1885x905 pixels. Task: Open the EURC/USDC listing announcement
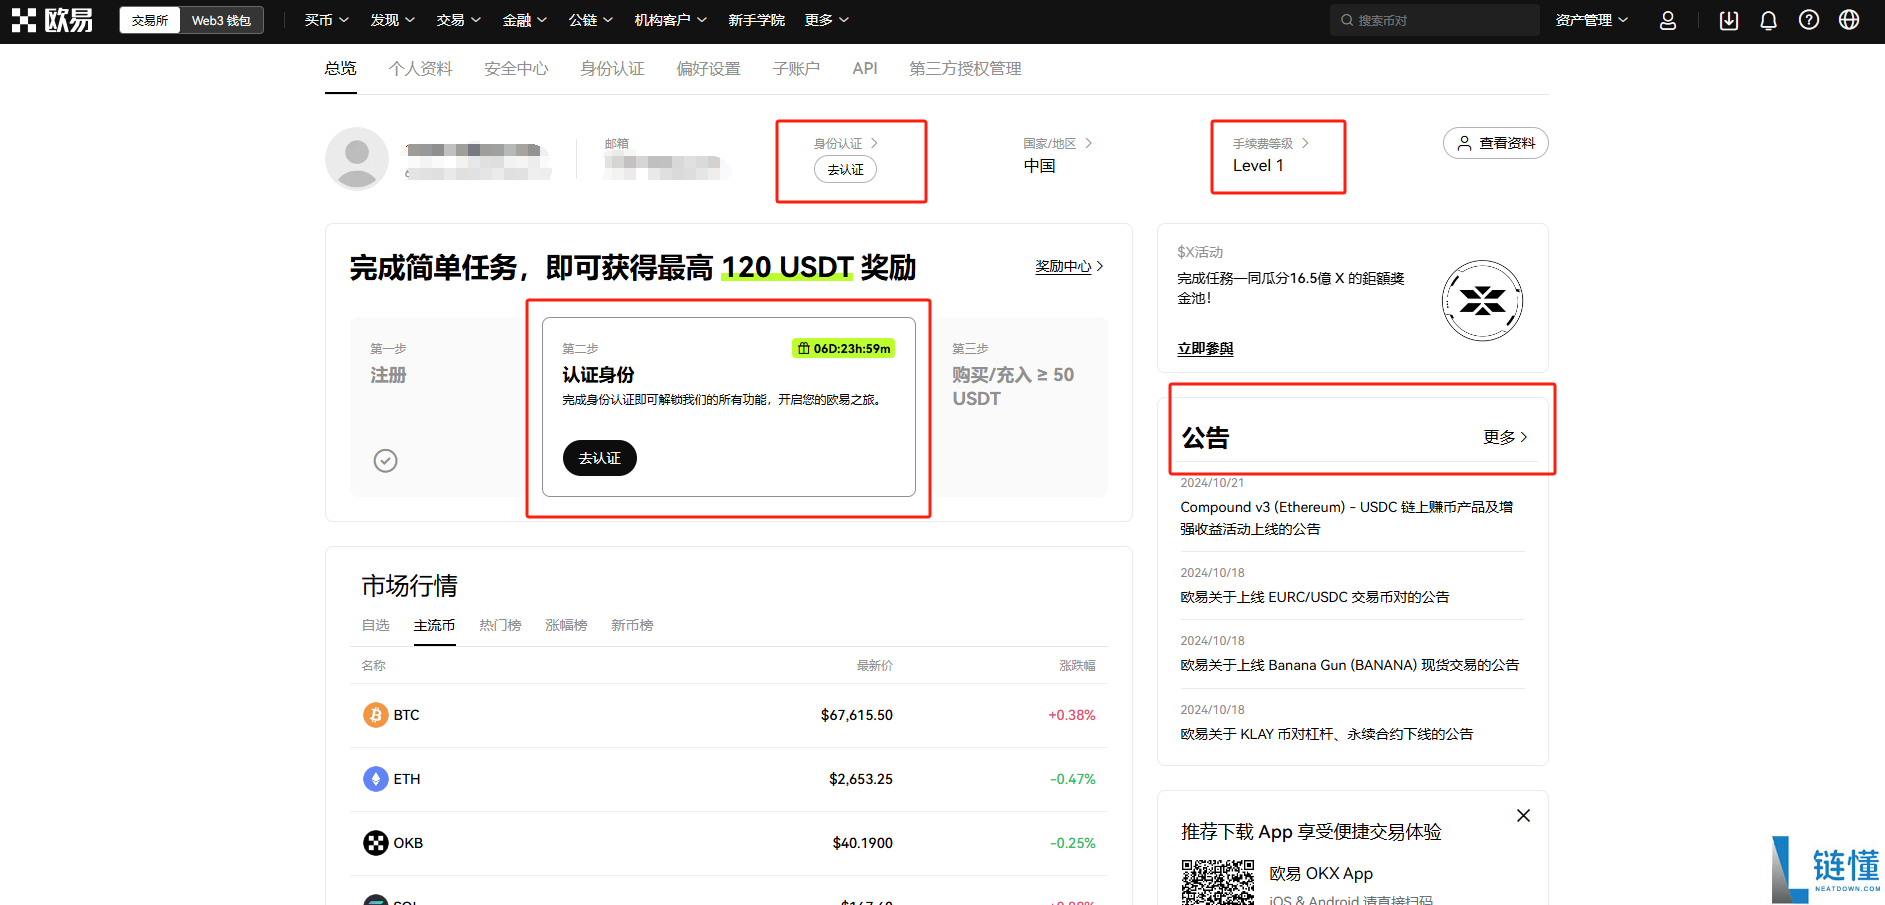click(x=1314, y=597)
